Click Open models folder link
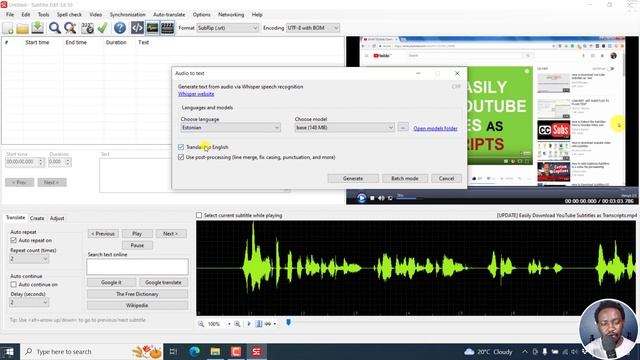The width and height of the screenshot is (640, 360). pyautogui.click(x=435, y=128)
